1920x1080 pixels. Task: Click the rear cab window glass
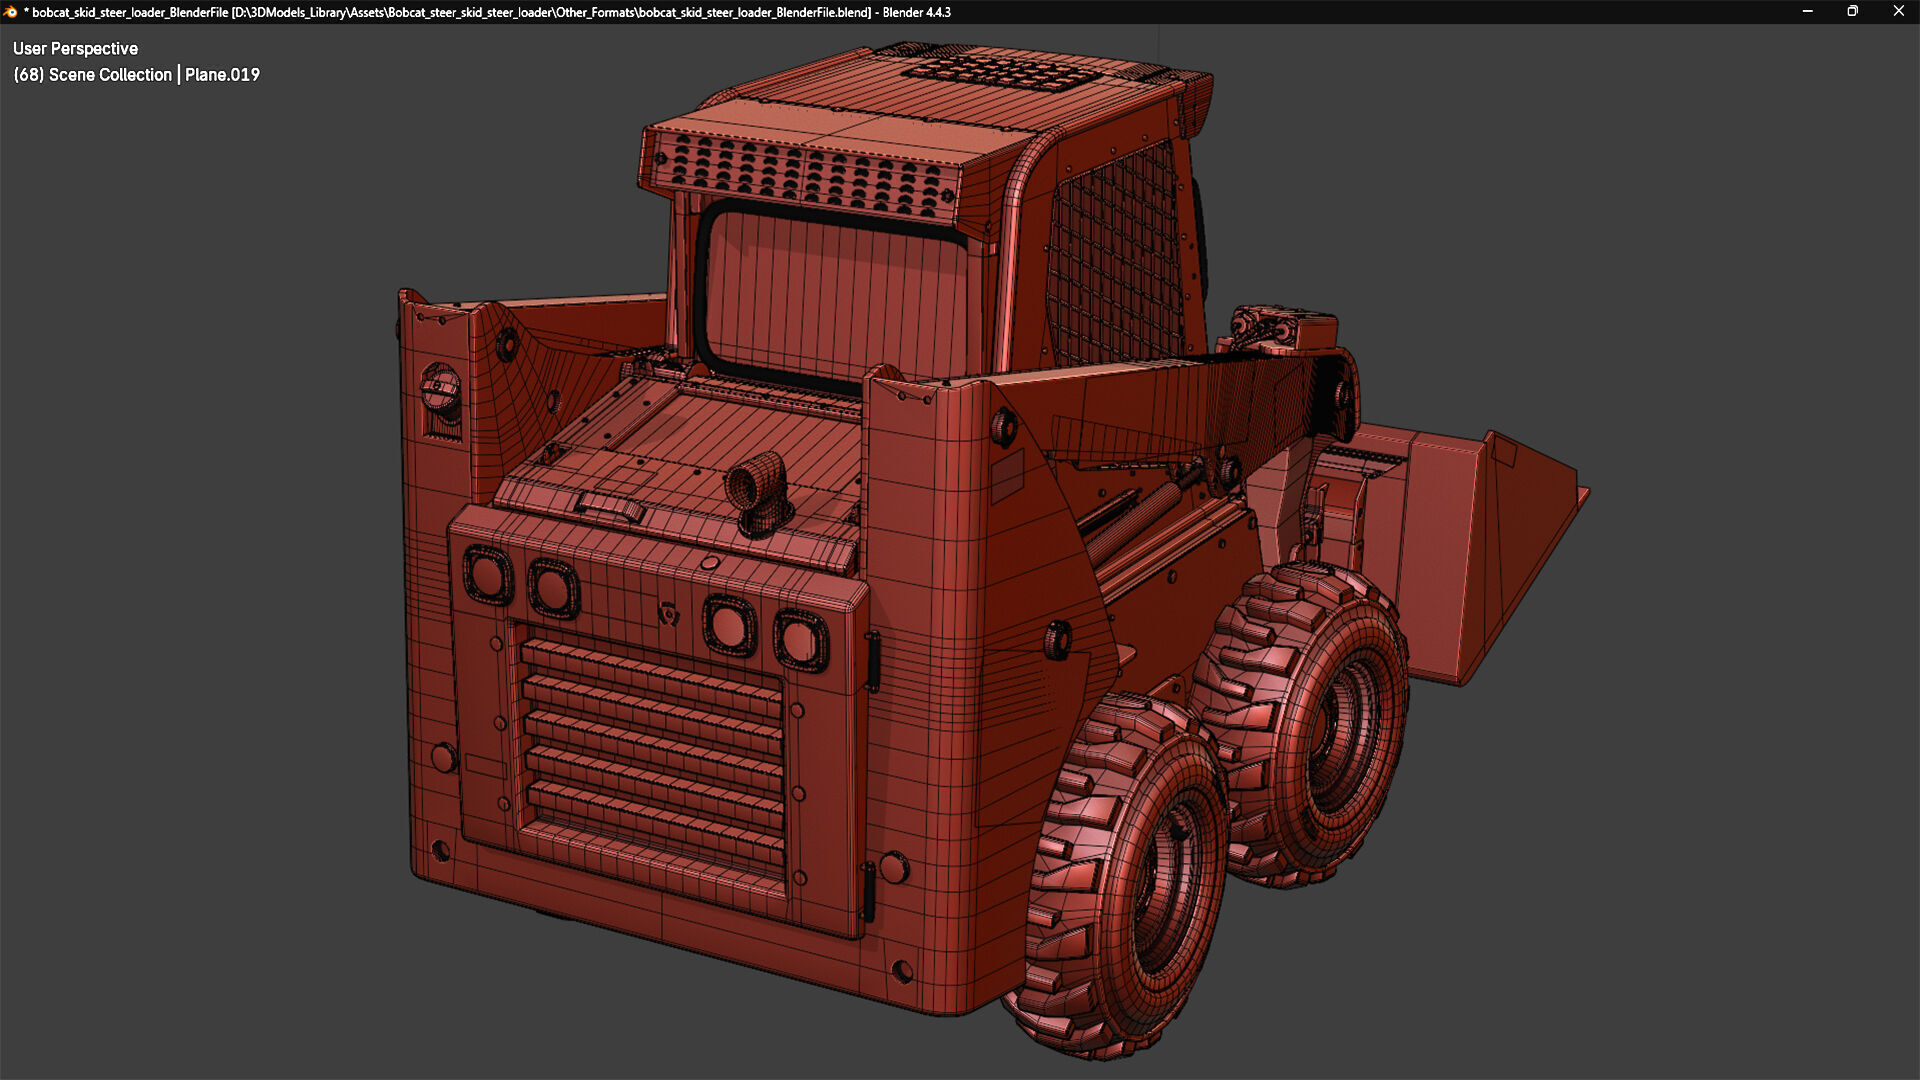(835, 295)
